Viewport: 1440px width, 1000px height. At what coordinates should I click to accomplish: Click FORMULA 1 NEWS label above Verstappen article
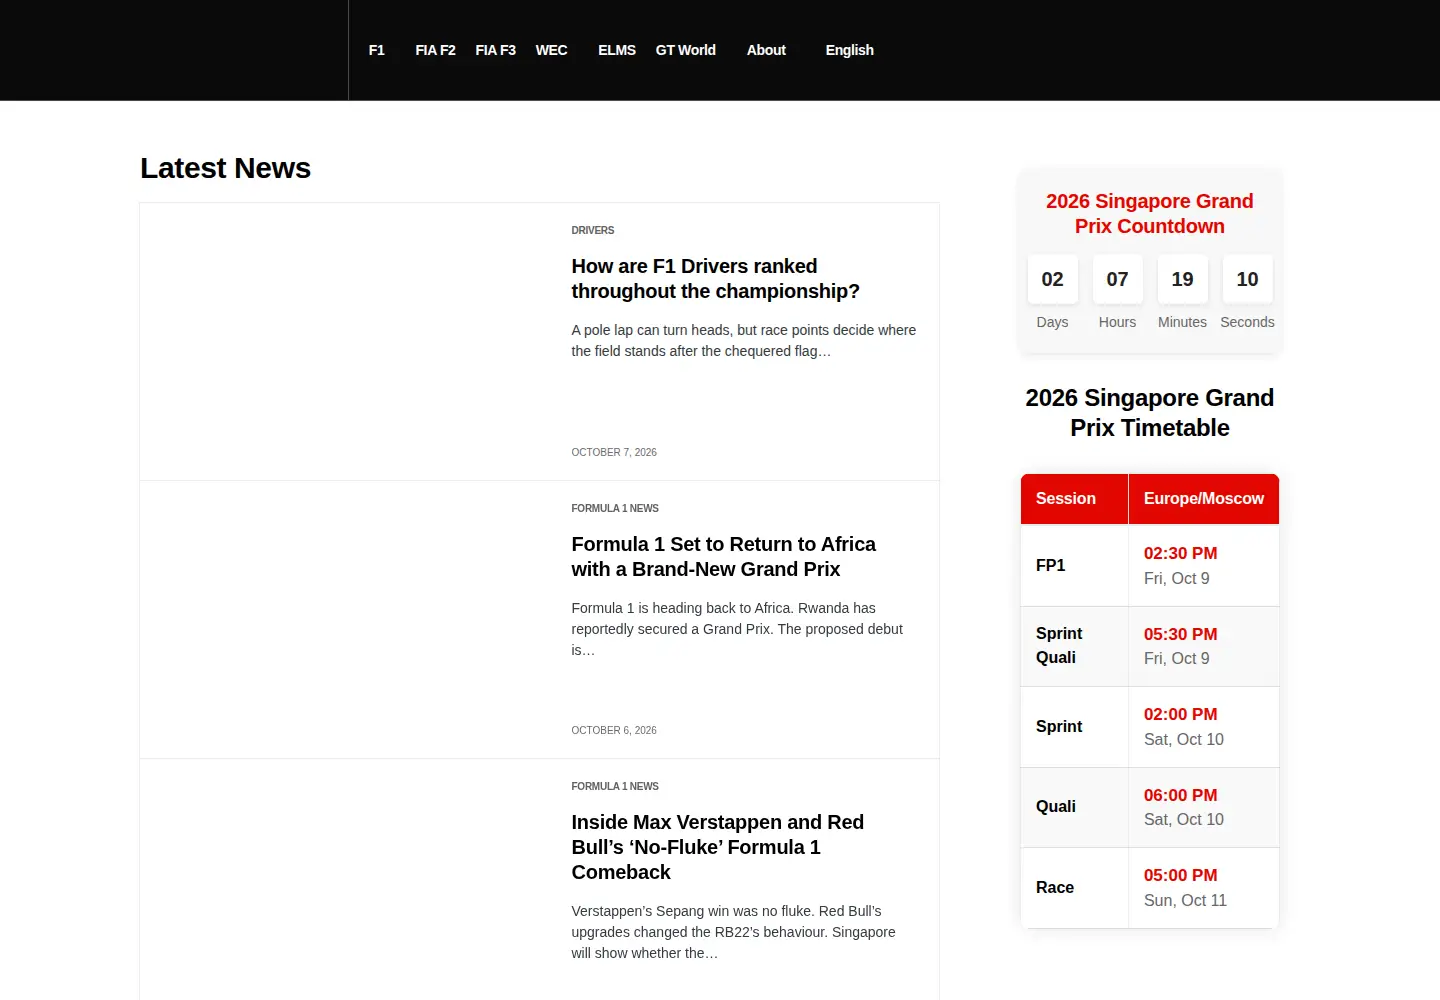[615, 786]
